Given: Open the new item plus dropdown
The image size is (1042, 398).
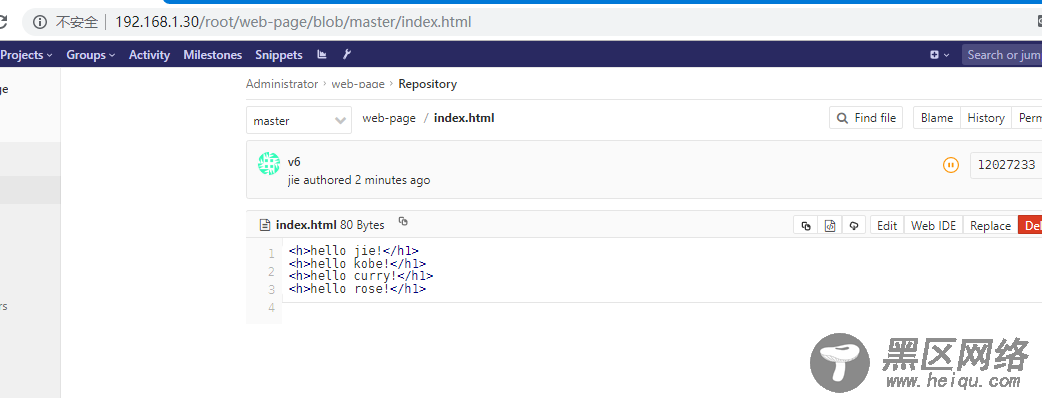Looking at the screenshot, I should coord(940,55).
